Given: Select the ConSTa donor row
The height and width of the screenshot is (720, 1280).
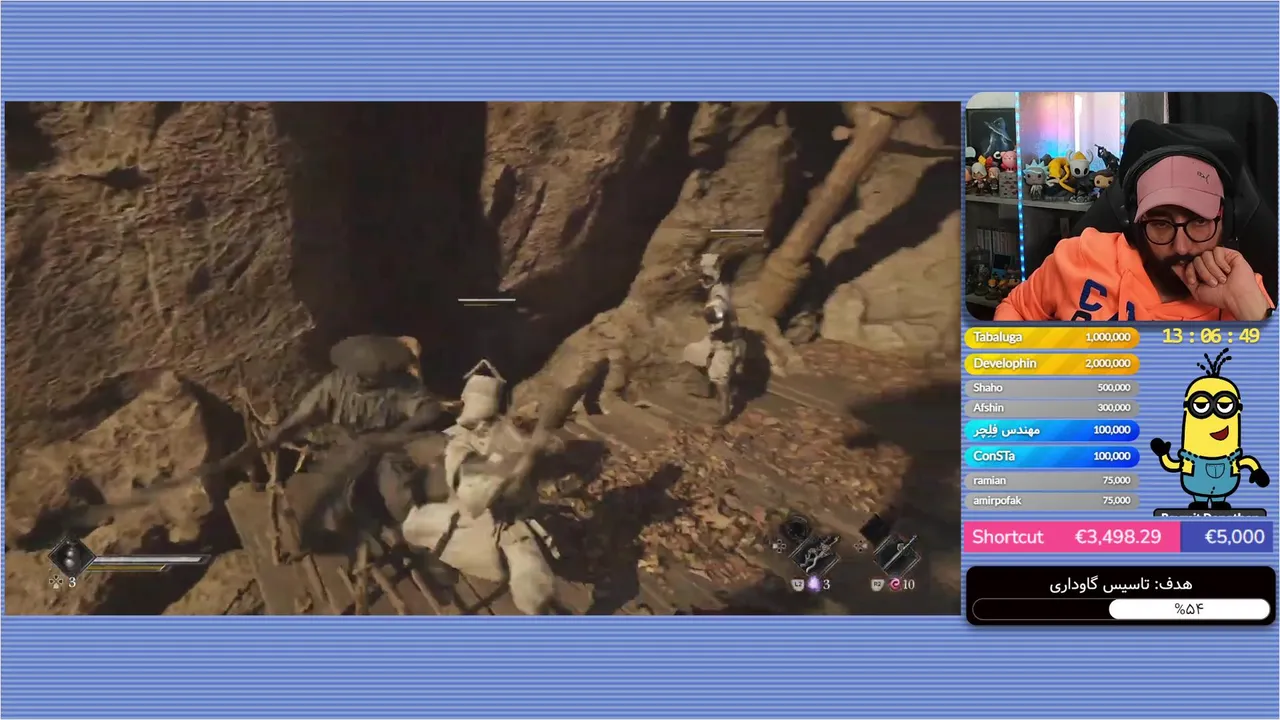Looking at the screenshot, I should coord(1051,456).
